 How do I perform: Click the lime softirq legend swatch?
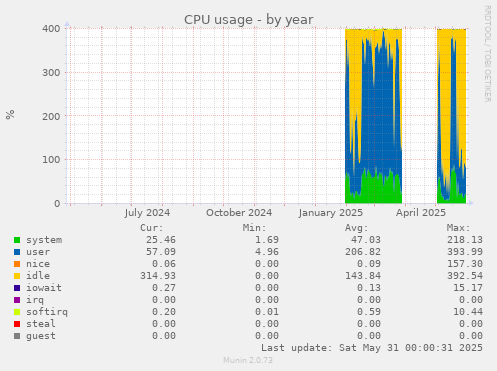pyautogui.click(x=17, y=312)
